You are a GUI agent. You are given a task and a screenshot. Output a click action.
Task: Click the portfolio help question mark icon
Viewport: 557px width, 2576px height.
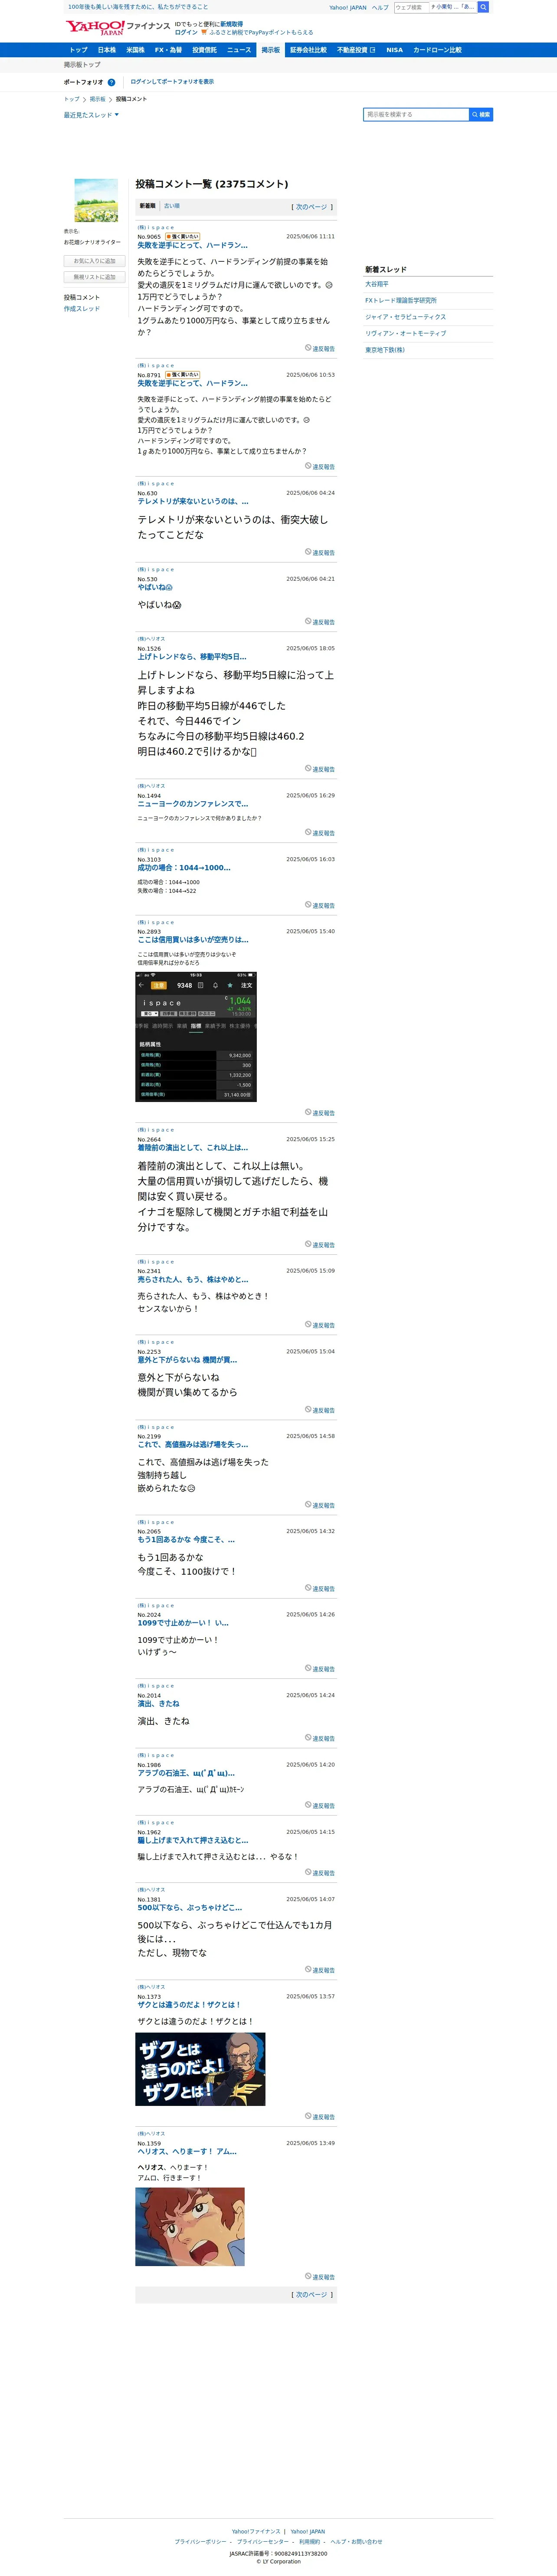[111, 82]
